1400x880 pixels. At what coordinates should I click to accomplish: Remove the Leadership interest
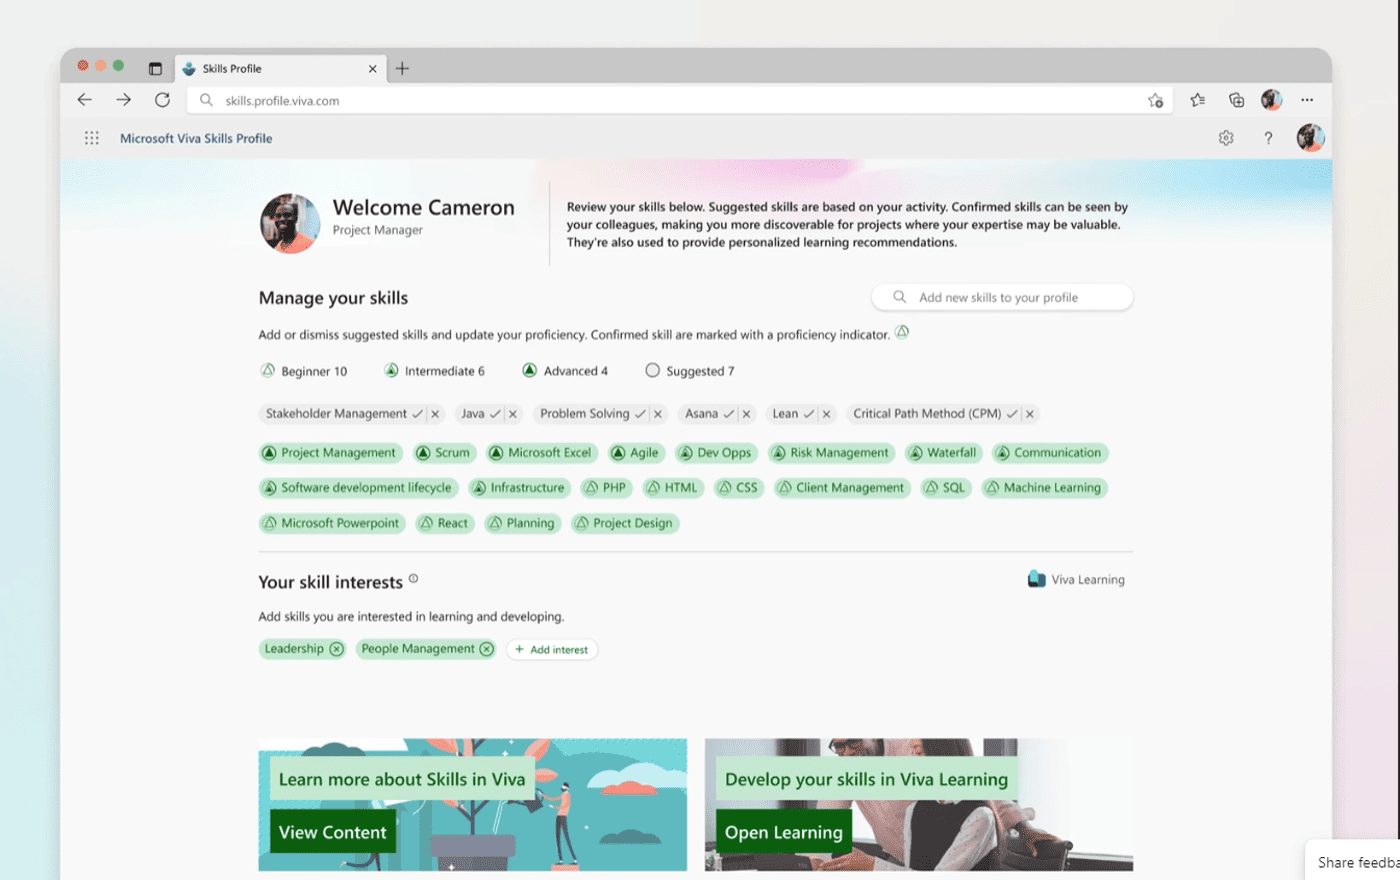pyautogui.click(x=337, y=649)
